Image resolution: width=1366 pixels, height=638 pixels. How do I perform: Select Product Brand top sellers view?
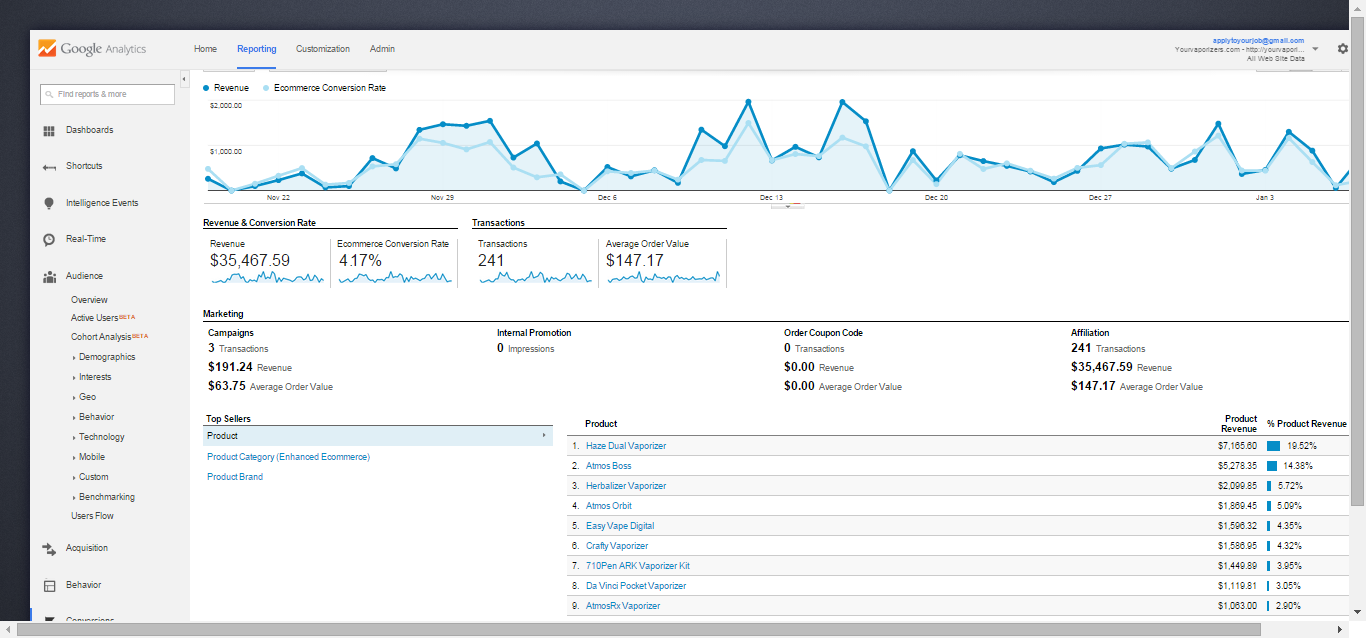(235, 477)
